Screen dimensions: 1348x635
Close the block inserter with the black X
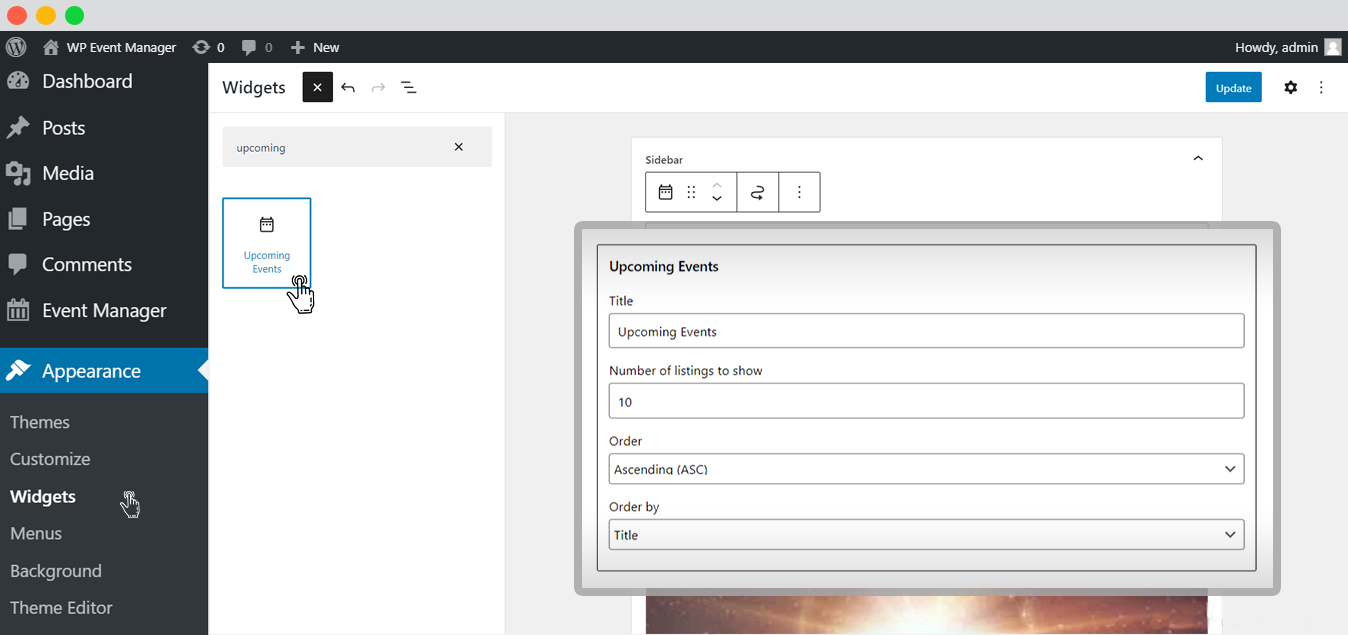(x=317, y=88)
